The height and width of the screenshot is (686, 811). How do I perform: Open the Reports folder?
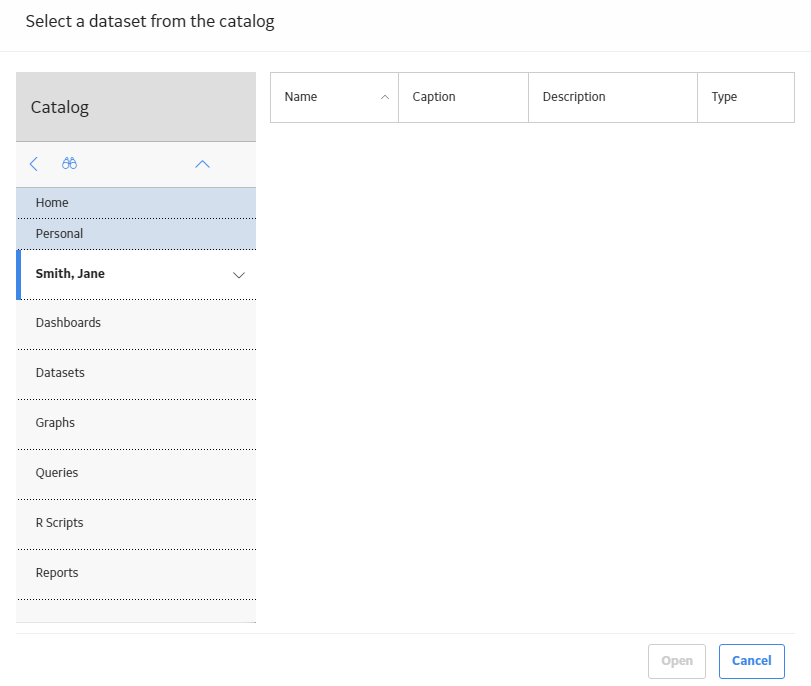[x=136, y=574]
